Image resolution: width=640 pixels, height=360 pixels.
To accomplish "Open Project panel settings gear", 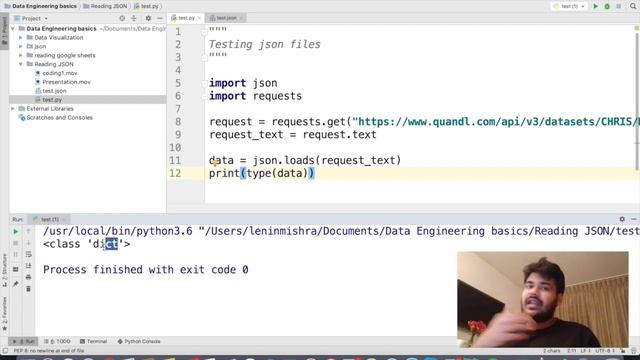I will (148, 18).
